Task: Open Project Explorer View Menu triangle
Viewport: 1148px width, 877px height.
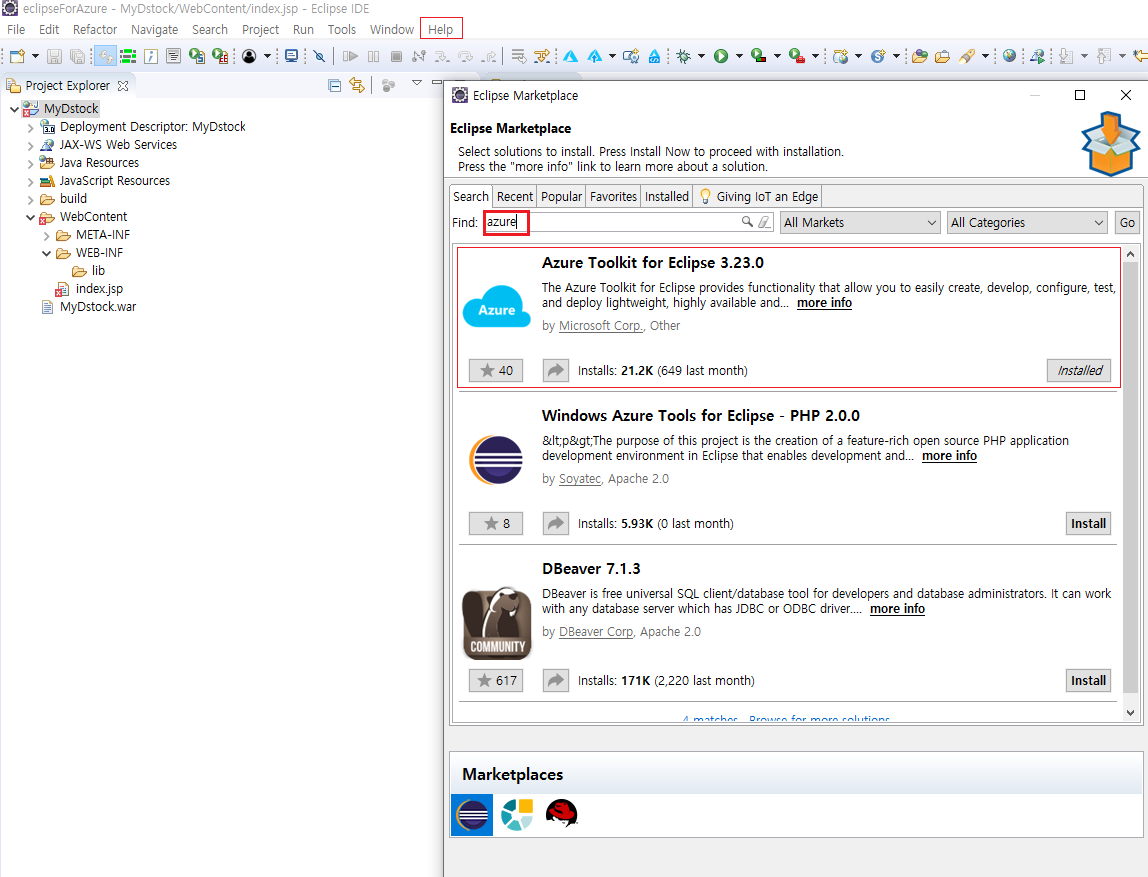Action: [417, 83]
